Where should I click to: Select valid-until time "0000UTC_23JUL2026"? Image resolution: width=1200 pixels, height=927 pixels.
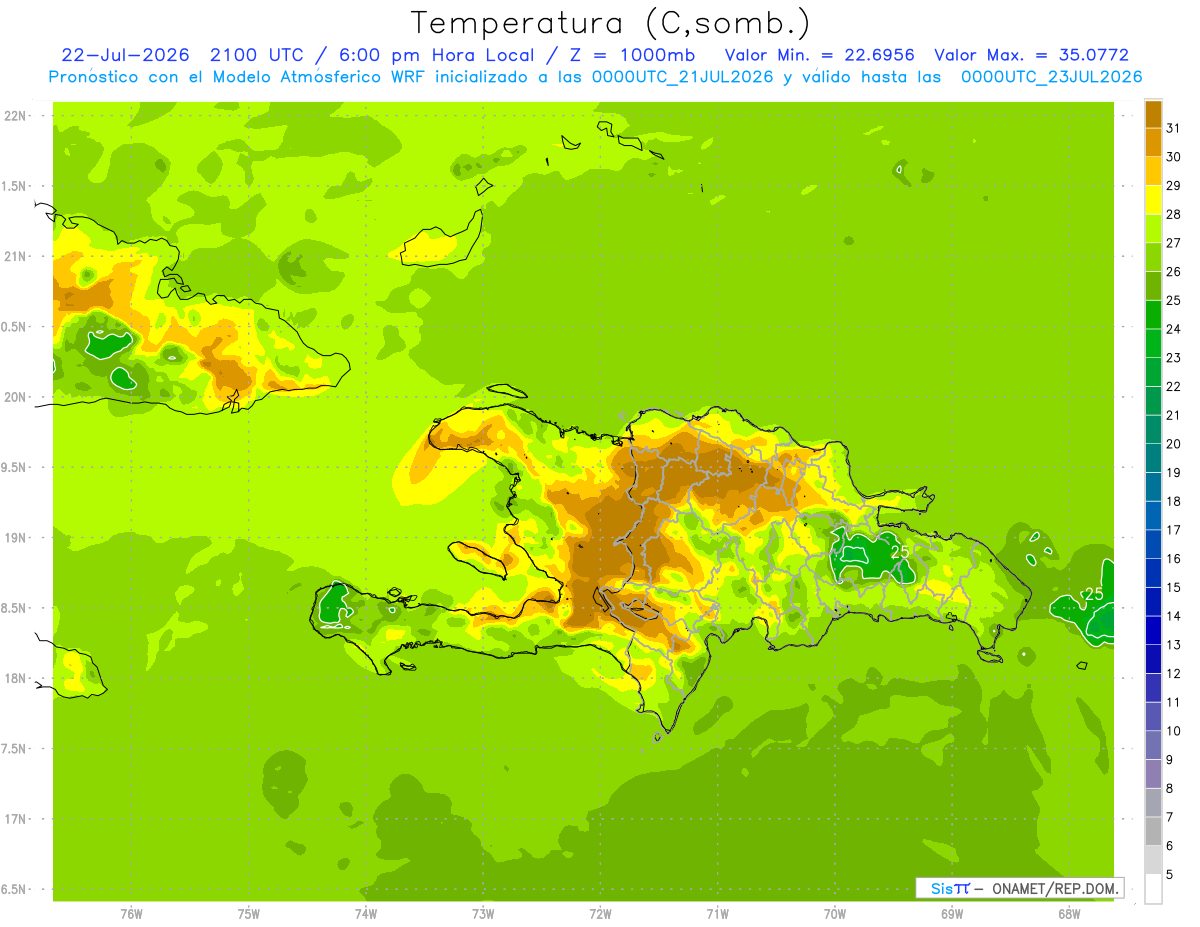tap(1052, 77)
